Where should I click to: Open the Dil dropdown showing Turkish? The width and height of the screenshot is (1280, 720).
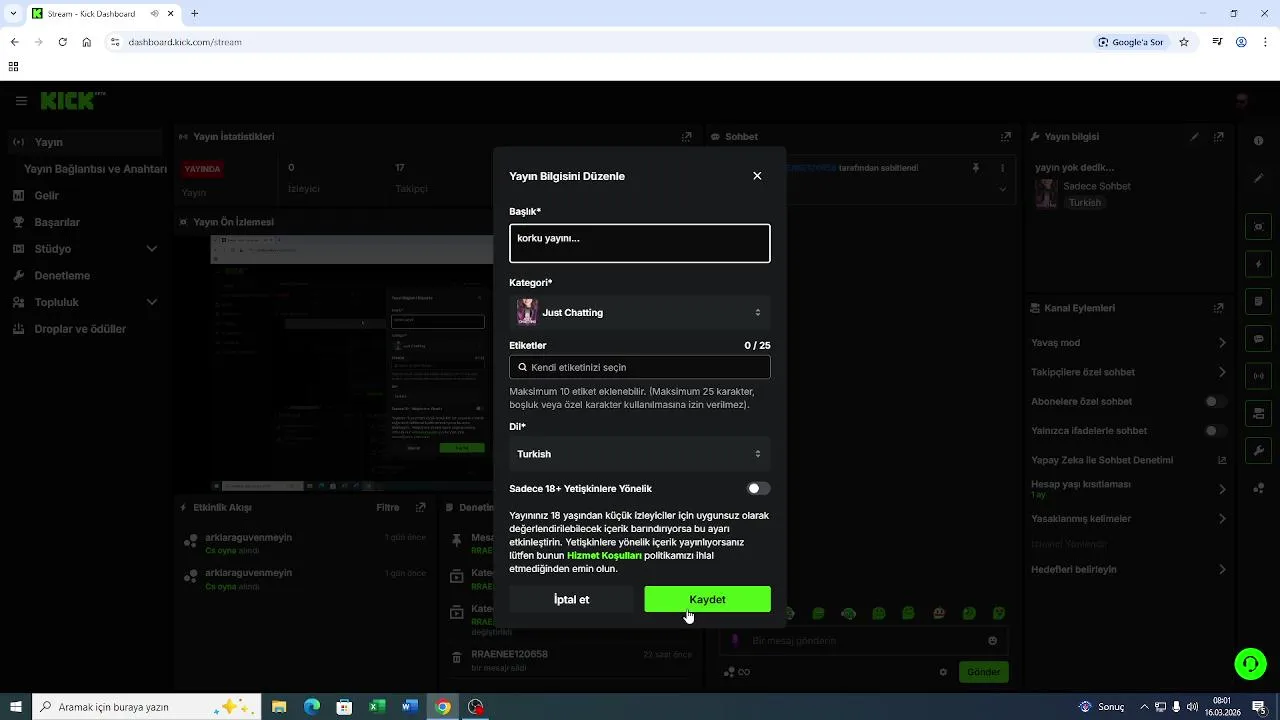pos(640,454)
